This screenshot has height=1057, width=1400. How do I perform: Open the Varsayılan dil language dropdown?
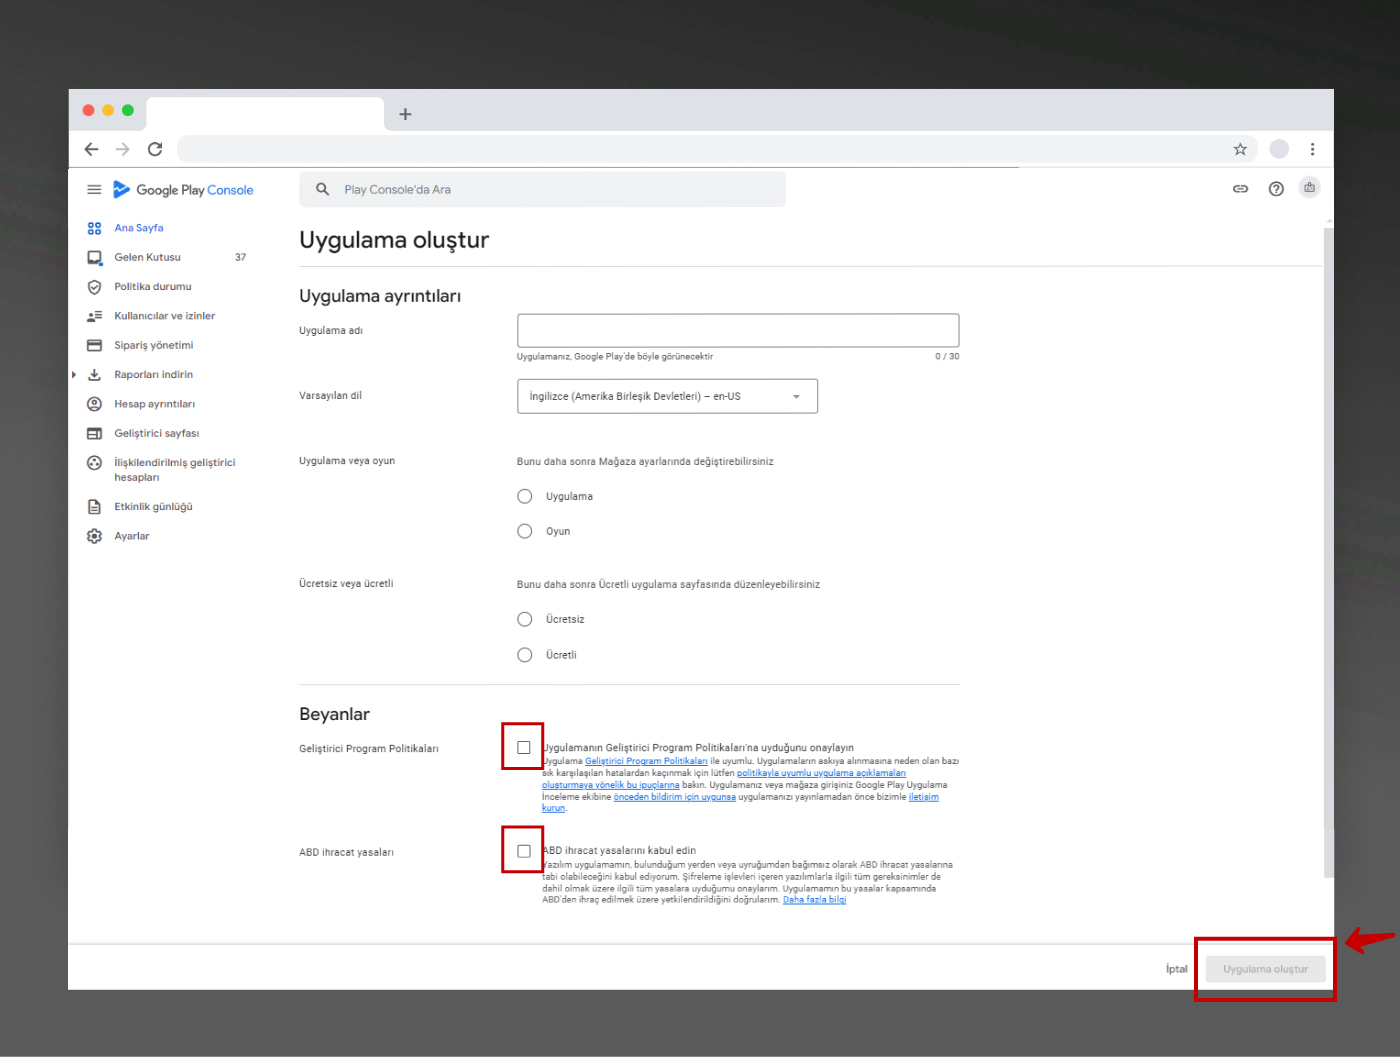coord(667,396)
